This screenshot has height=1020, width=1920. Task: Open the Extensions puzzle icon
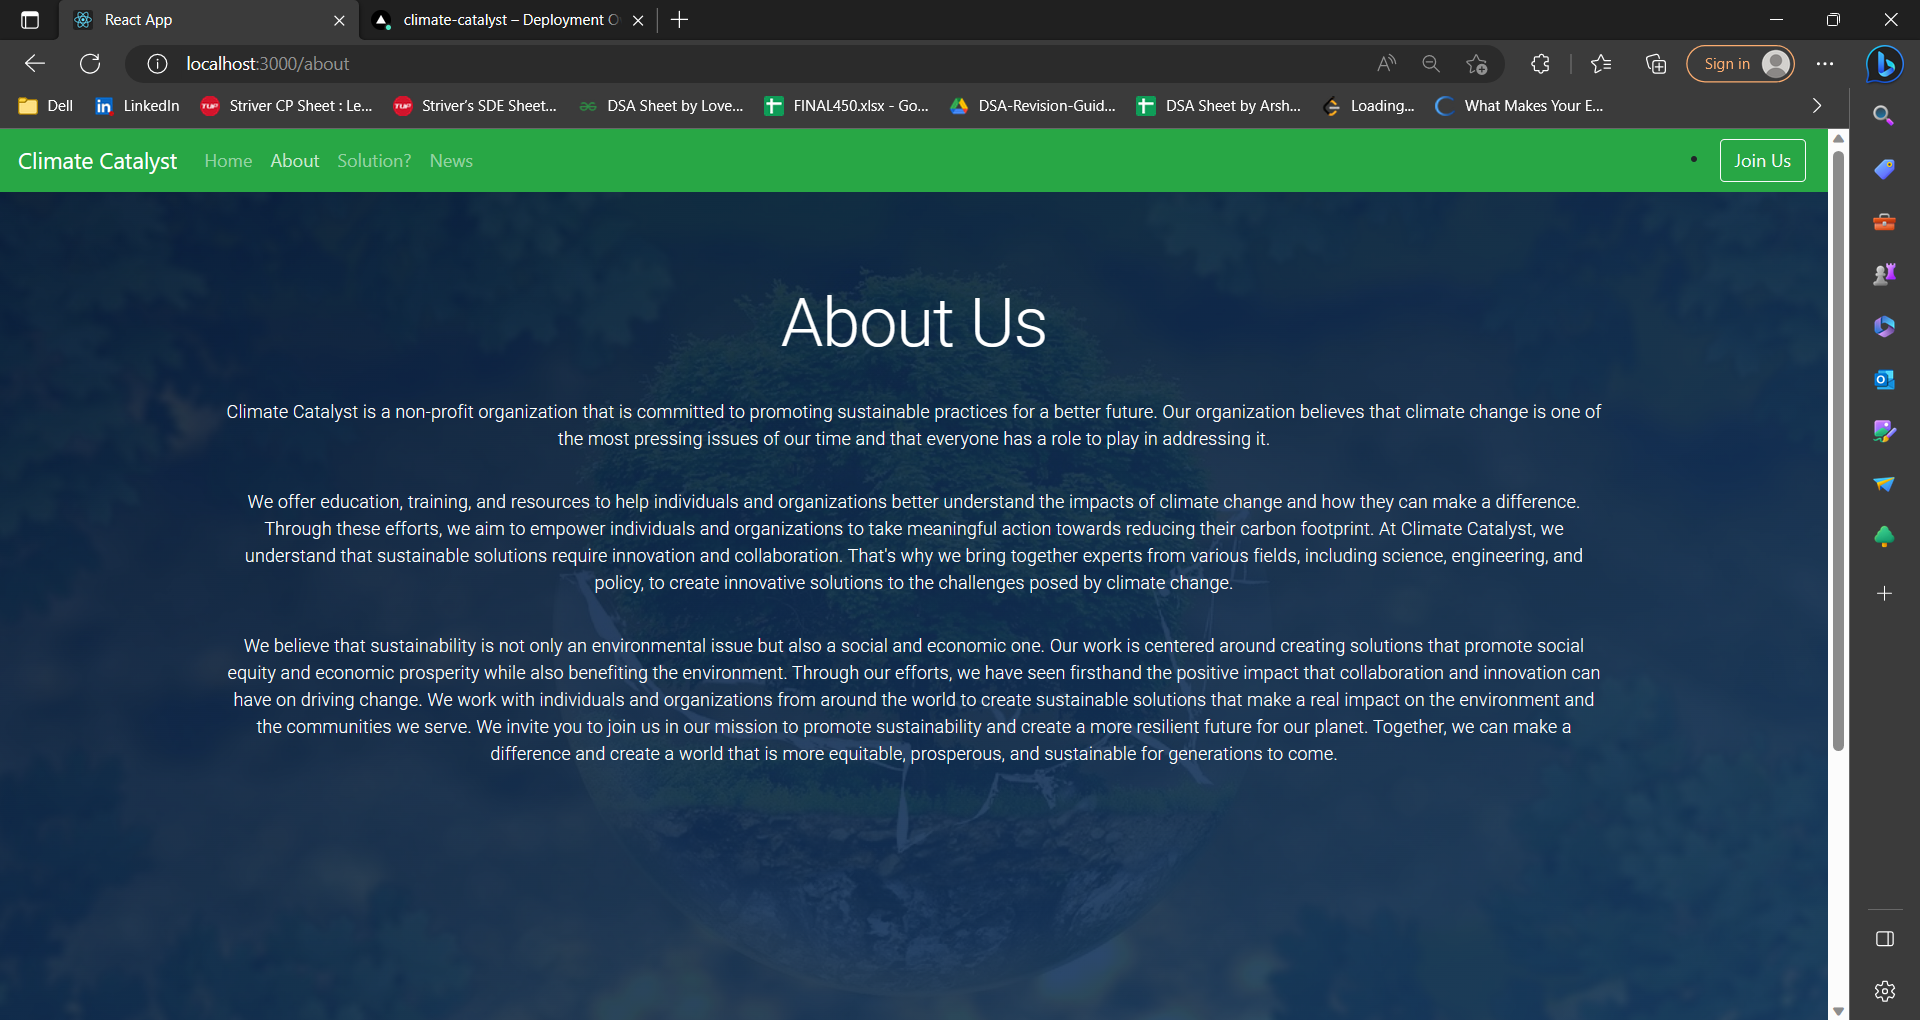pos(1540,64)
